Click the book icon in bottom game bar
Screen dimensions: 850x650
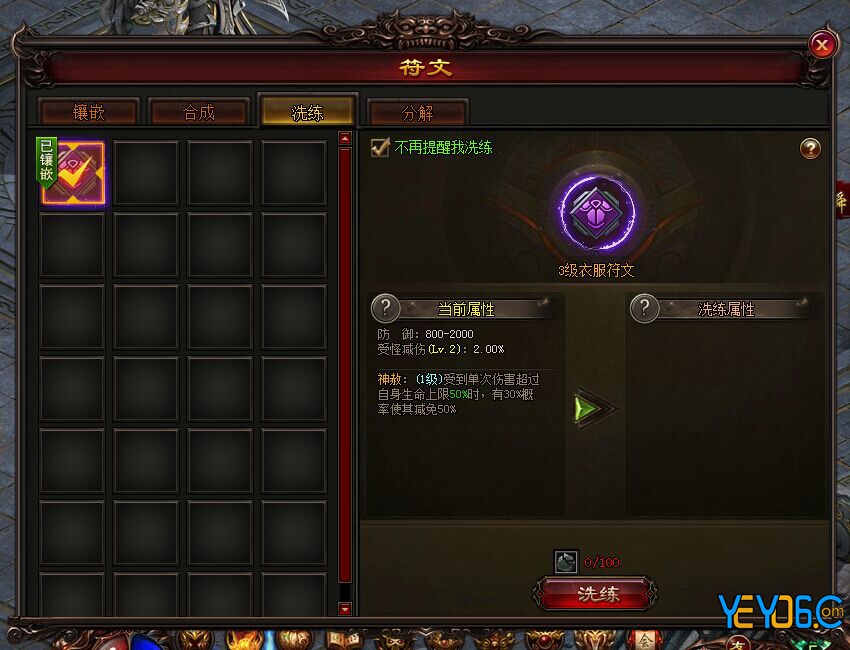(341, 640)
